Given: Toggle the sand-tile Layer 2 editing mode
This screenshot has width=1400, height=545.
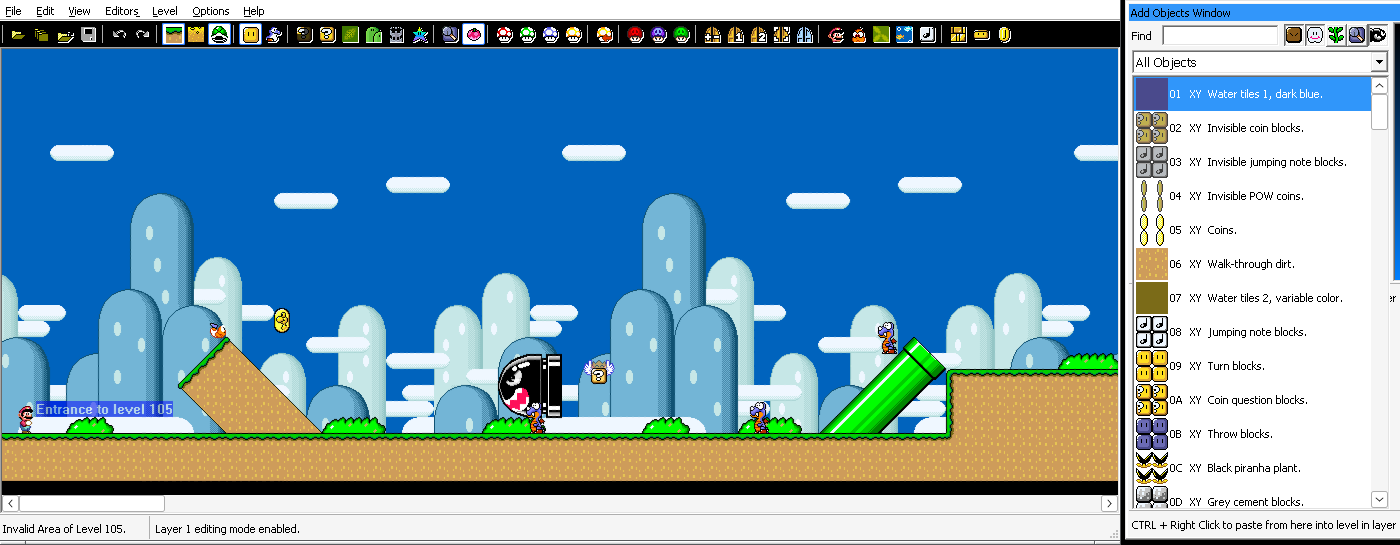Looking at the screenshot, I should tap(197, 35).
